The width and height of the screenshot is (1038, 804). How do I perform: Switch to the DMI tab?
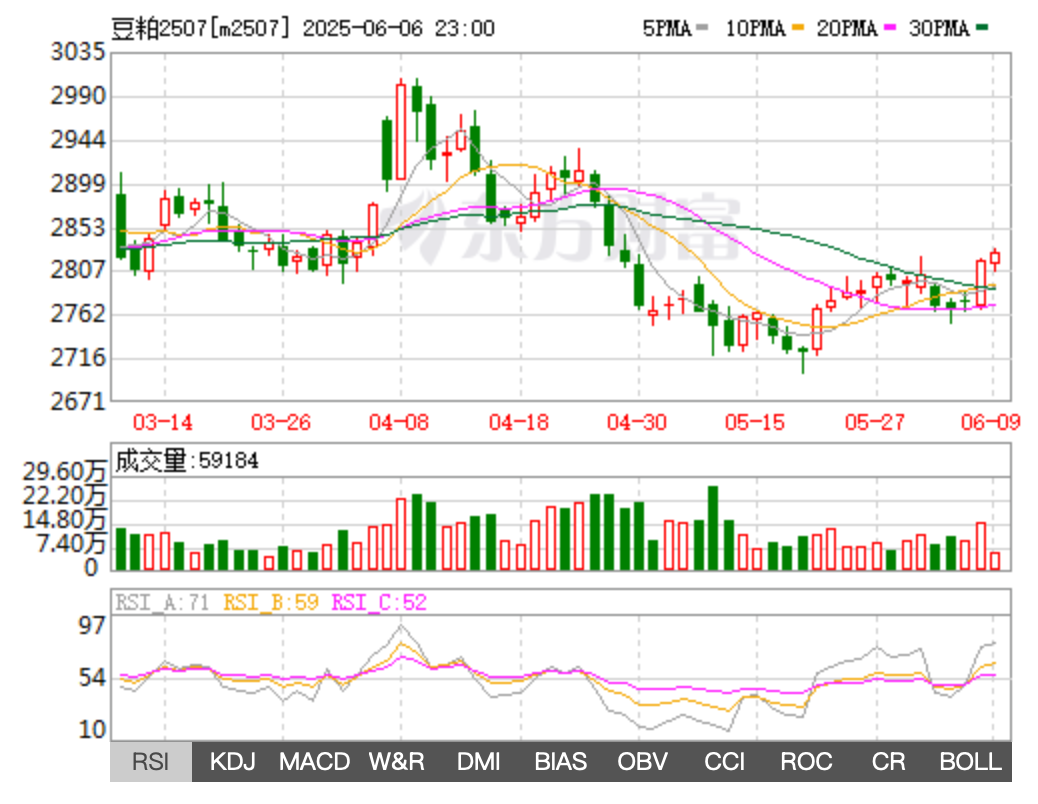tap(479, 762)
